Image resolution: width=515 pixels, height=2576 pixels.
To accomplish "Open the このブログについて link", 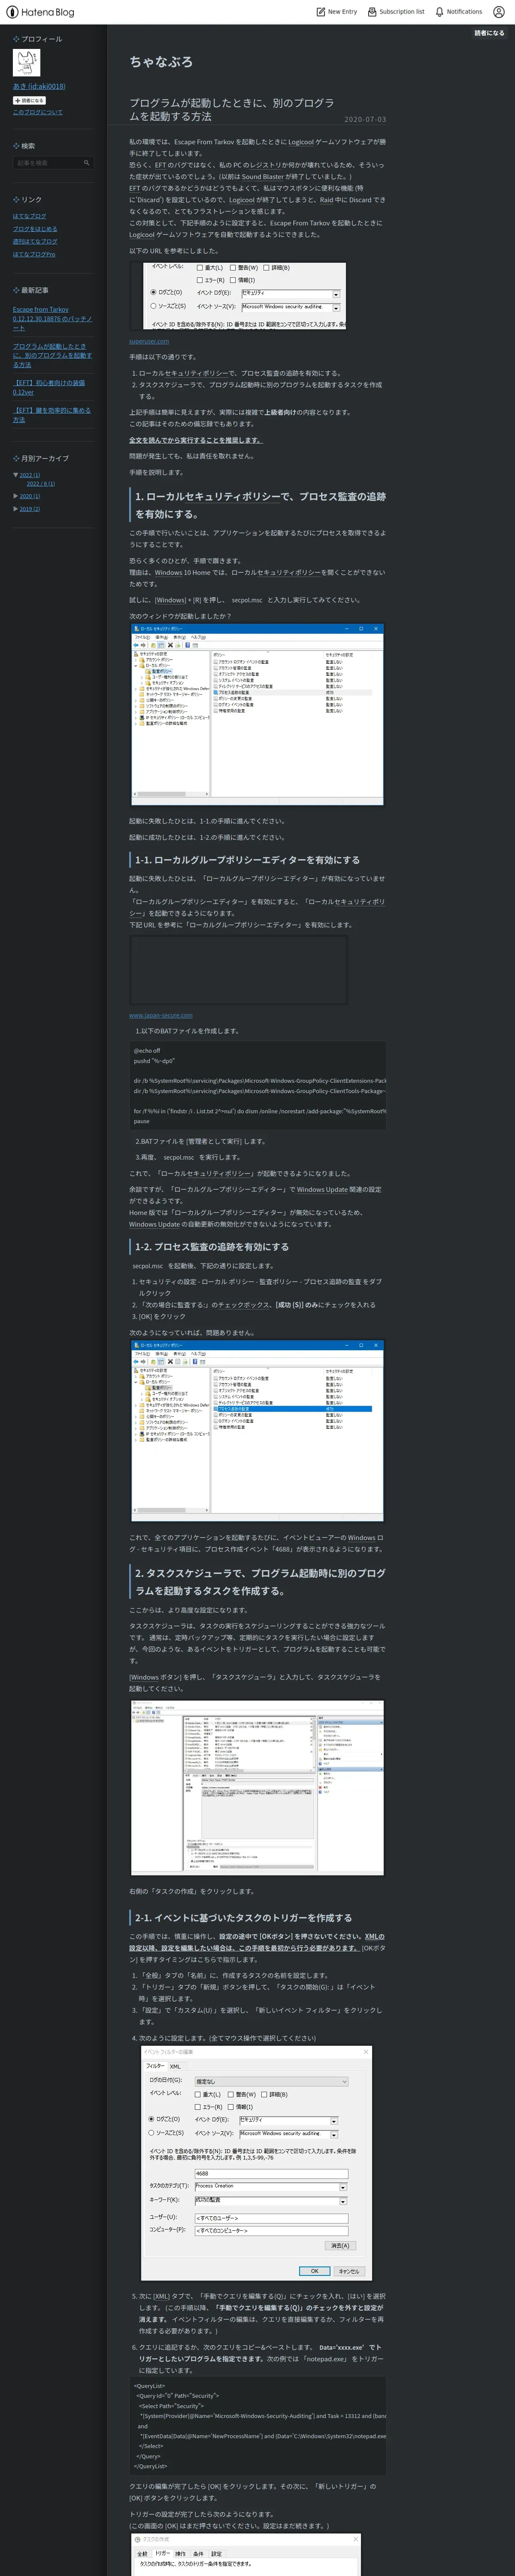I will [38, 112].
